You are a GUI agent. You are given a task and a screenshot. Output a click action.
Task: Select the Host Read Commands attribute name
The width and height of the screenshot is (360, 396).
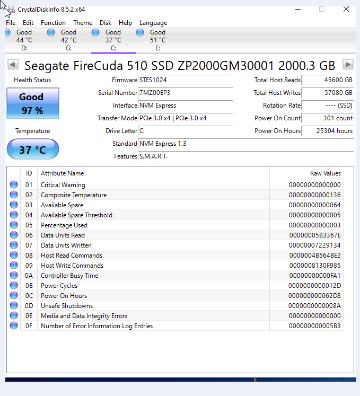(x=71, y=255)
